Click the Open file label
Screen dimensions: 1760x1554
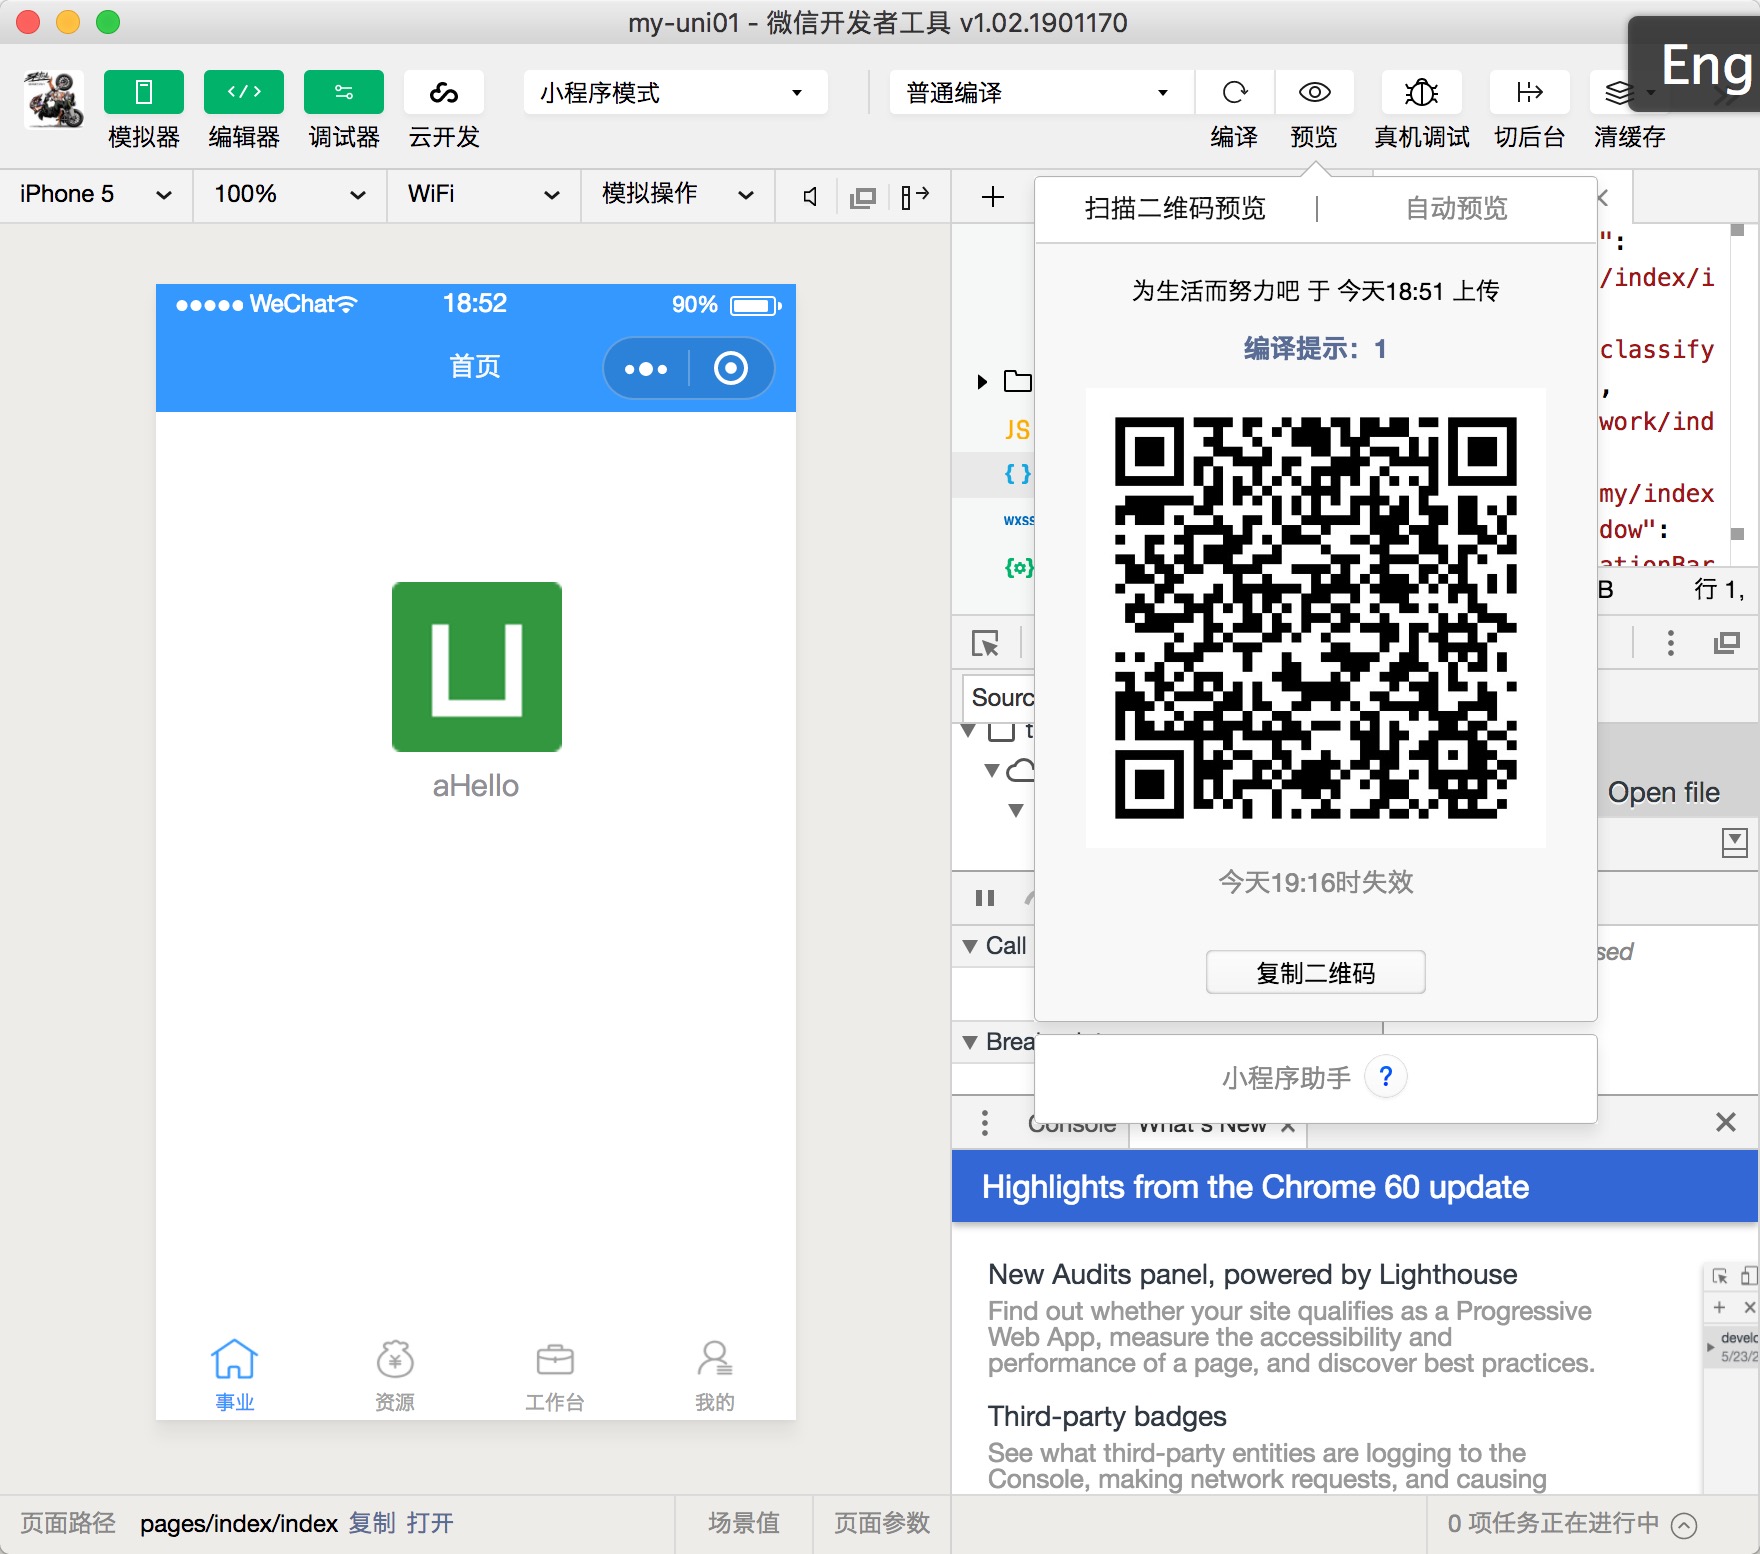point(1663,792)
